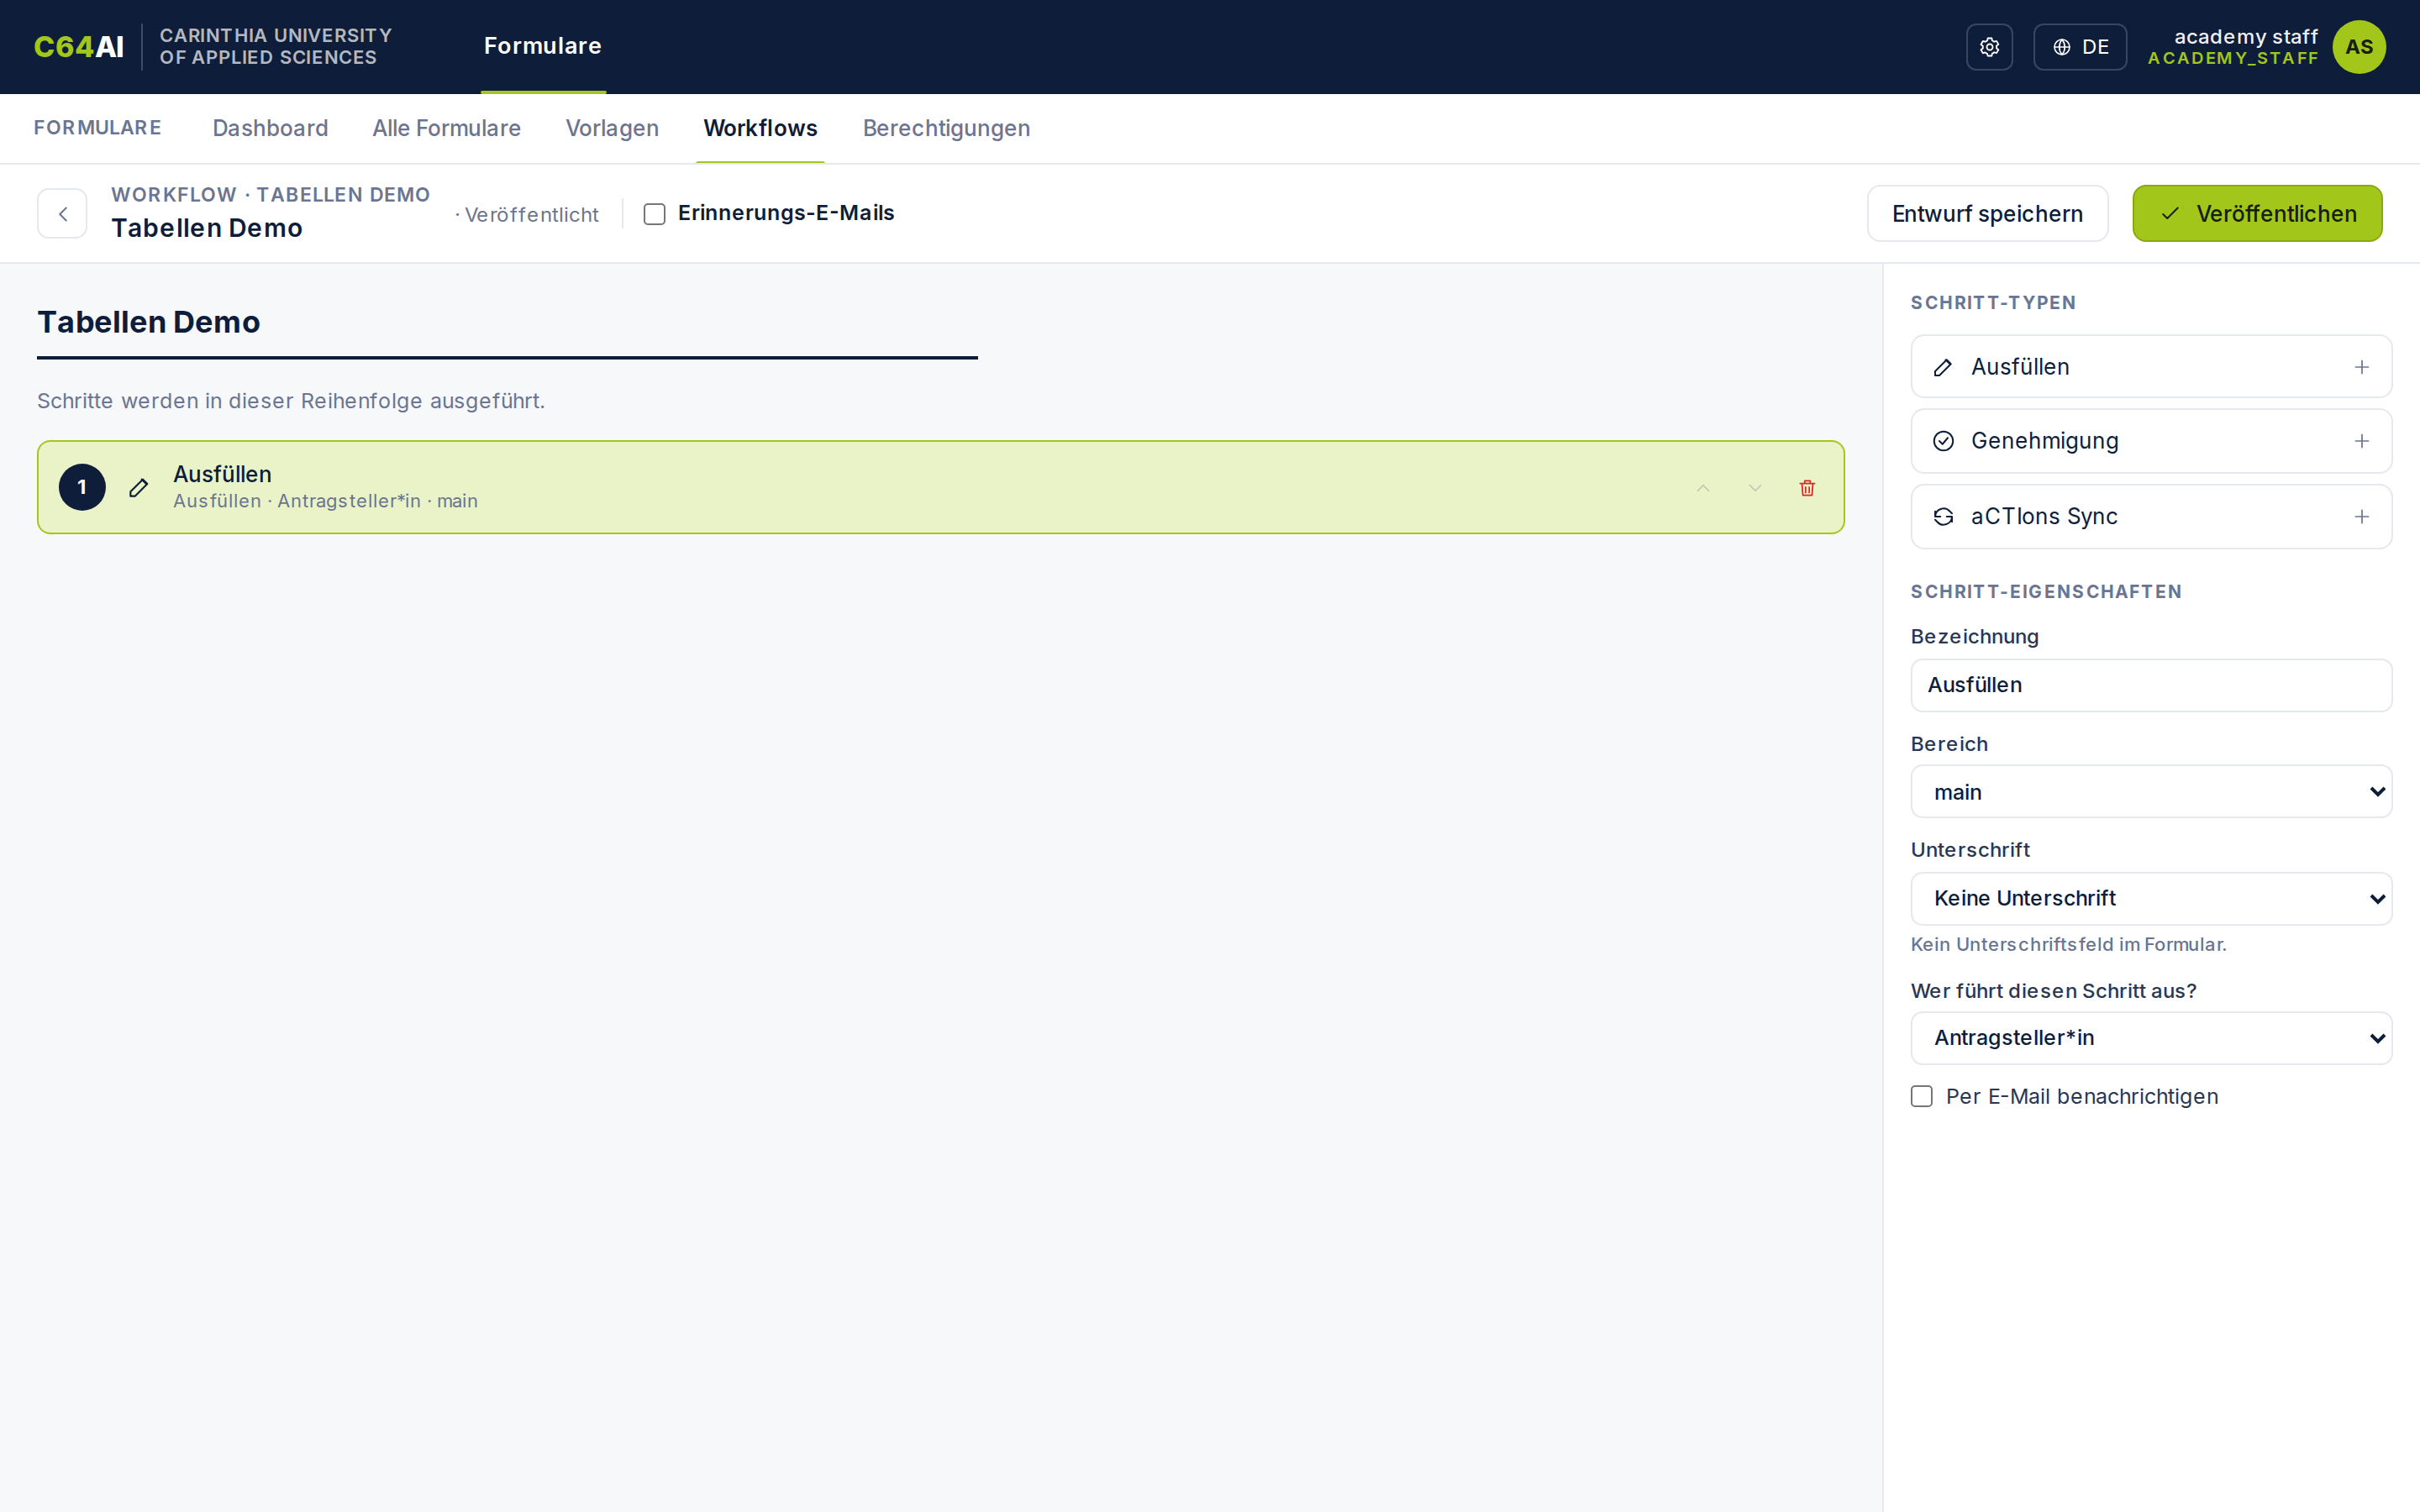Viewport: 2420px width, 1512px height.
Task: Switch to the Dashboard tab
Action: point(270,128)
